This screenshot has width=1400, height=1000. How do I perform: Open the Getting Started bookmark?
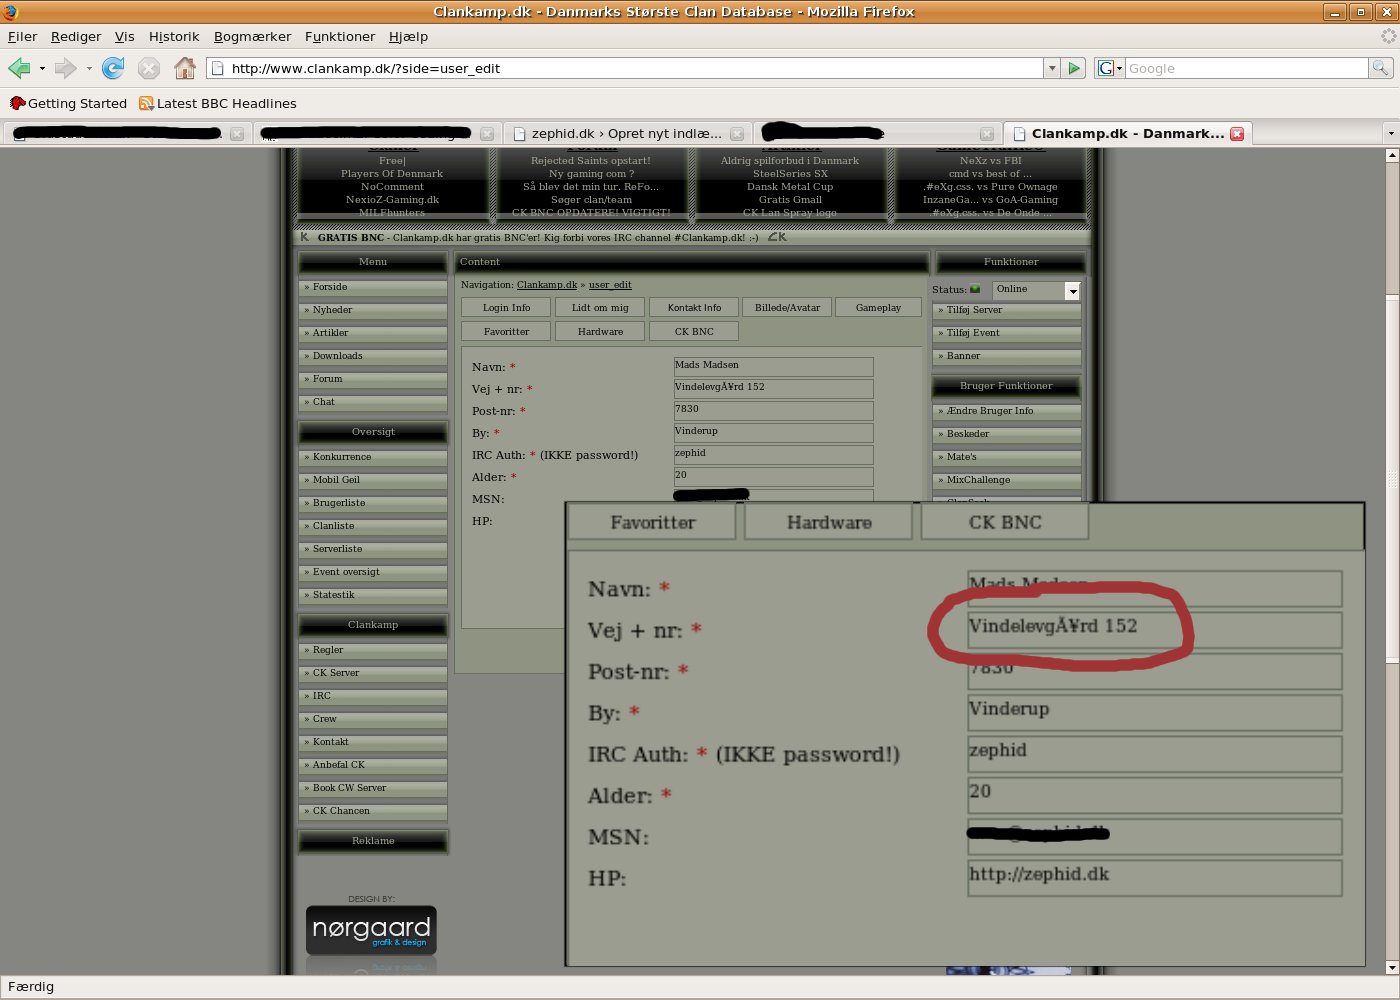[x=69, y=103]
